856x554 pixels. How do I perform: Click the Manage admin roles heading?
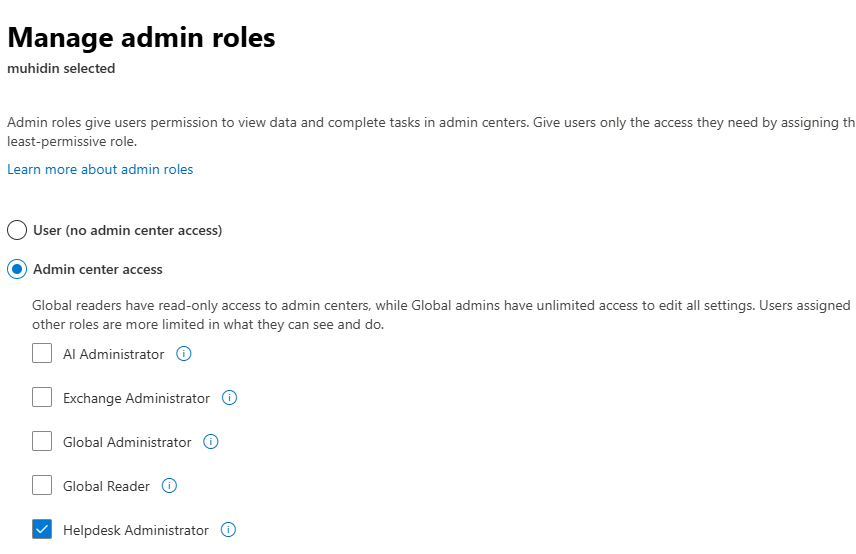tap(141, 38)
